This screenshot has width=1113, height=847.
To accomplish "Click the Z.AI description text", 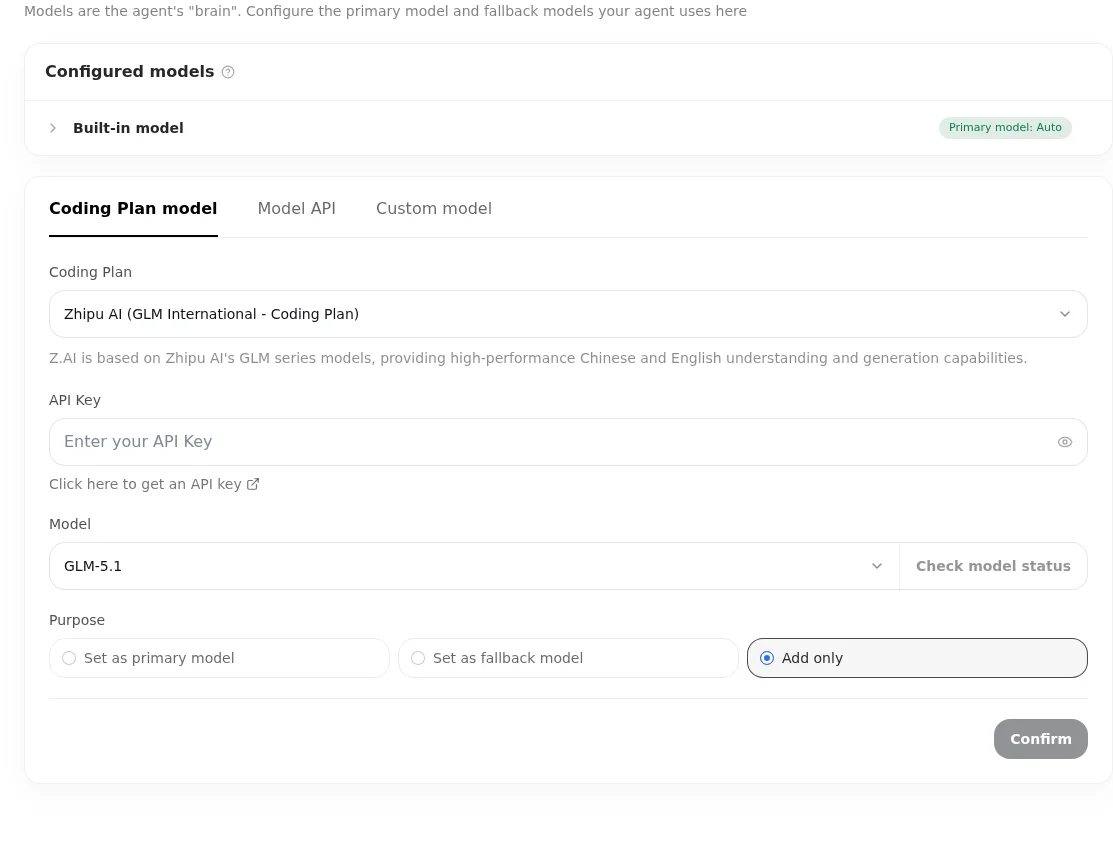I will tap(538, 358).
